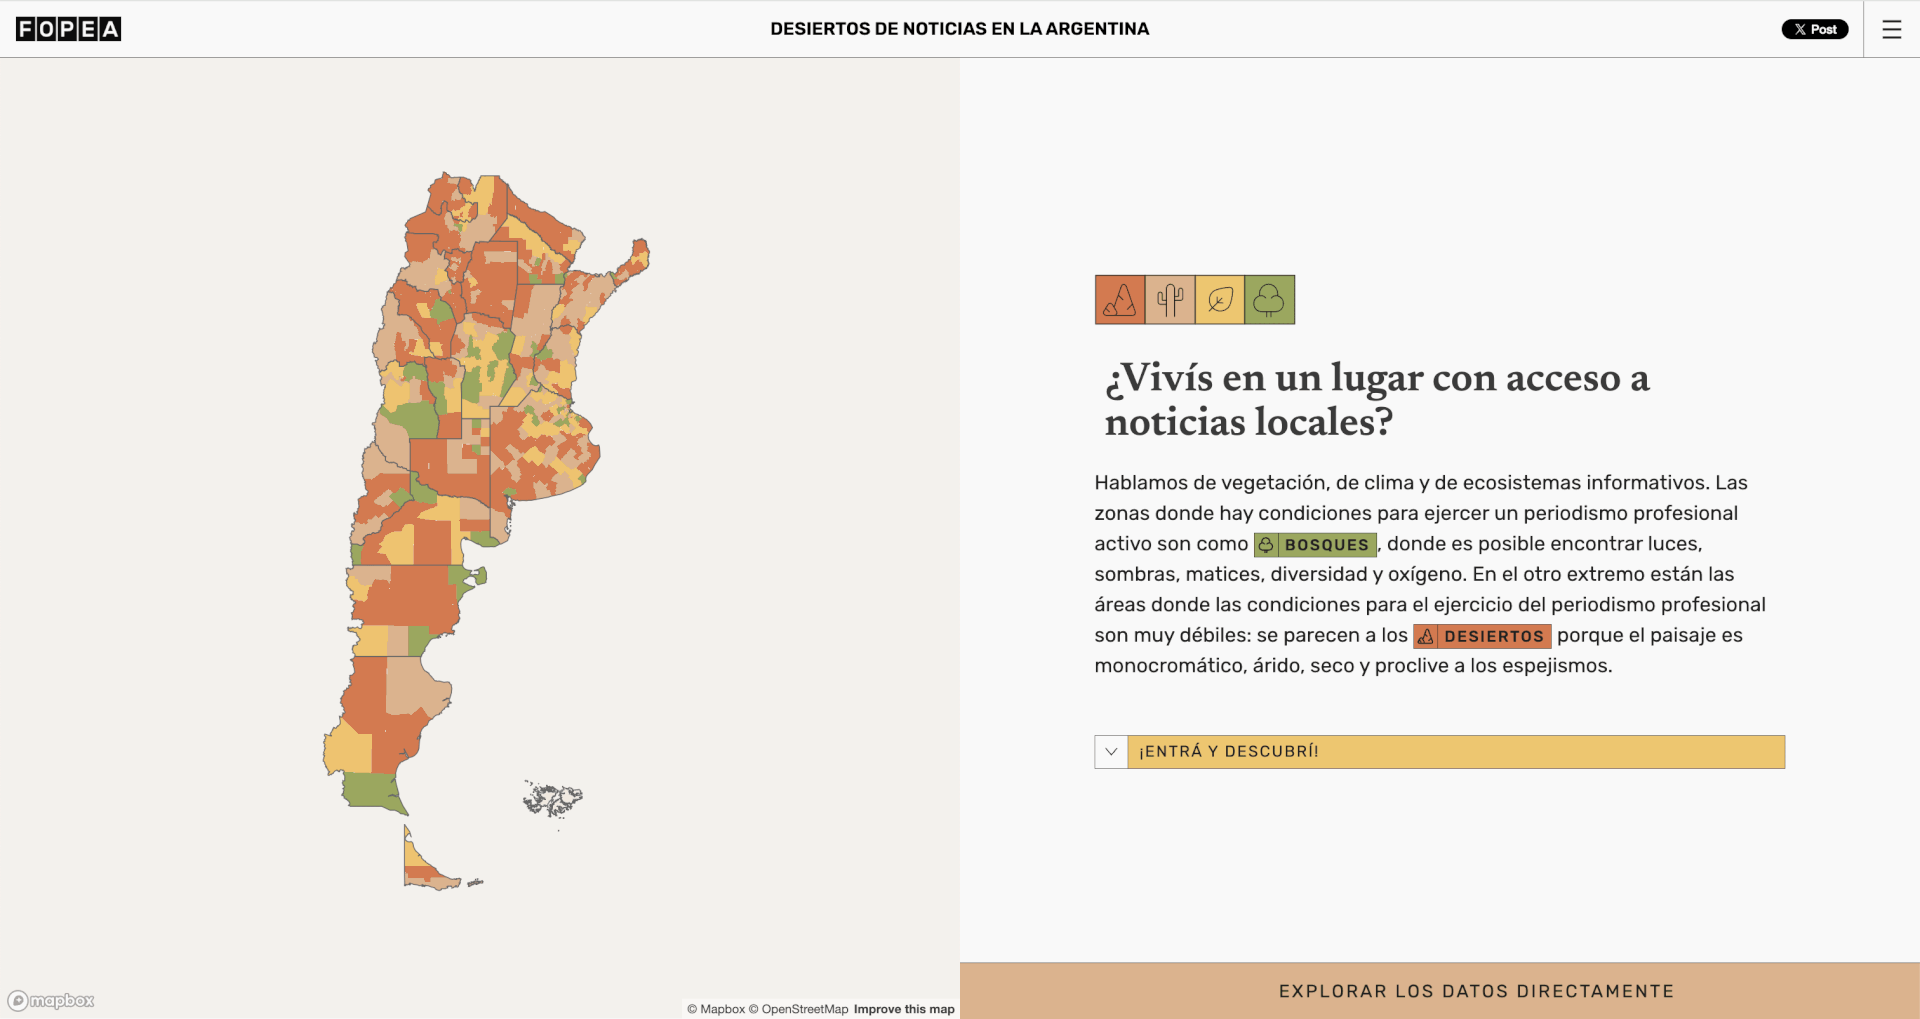Image resolution: width=1920 pixels, height=1019 pixels.
Task: Open the © OpenStreetMap attribution link
Action: pos(798,1009)
